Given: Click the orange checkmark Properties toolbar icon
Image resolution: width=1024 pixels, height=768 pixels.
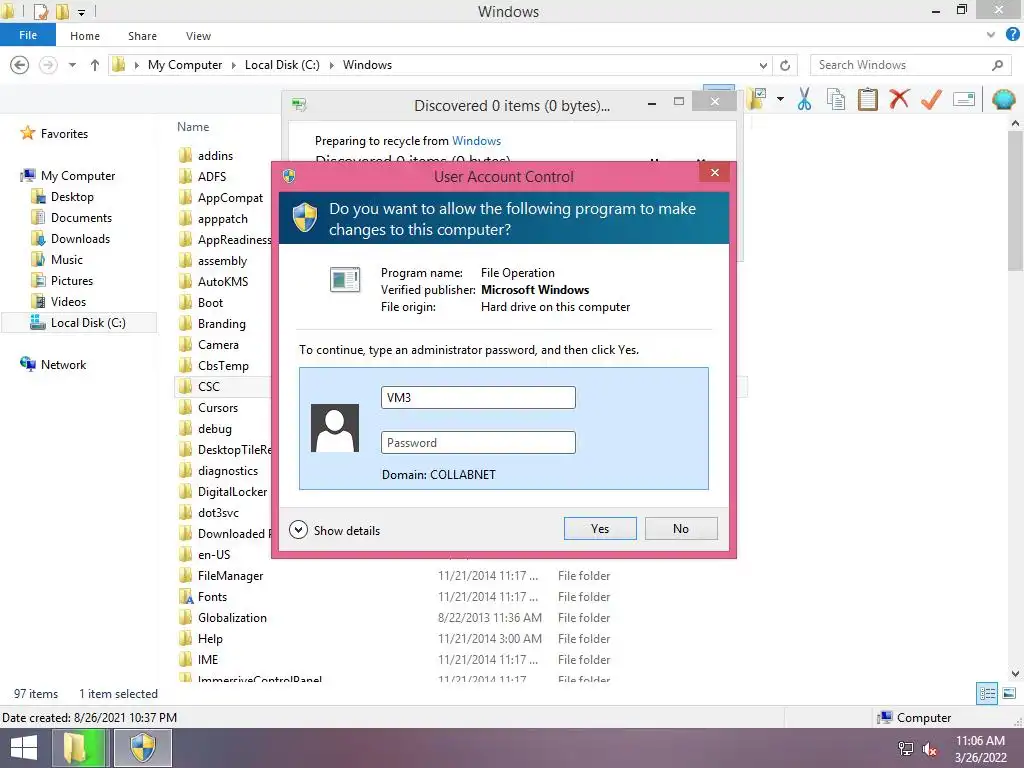Looking at the screenshot, I should tap(931, 99).
